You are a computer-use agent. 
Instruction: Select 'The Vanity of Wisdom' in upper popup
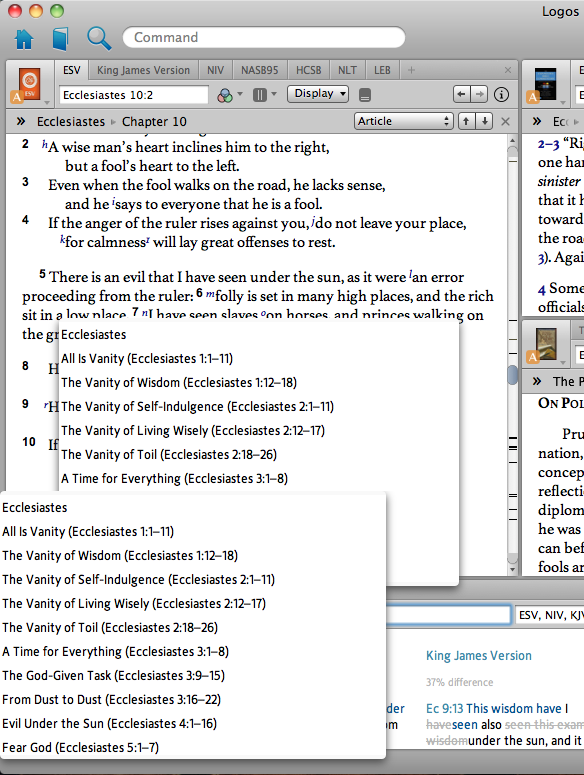tap(179, 383)
